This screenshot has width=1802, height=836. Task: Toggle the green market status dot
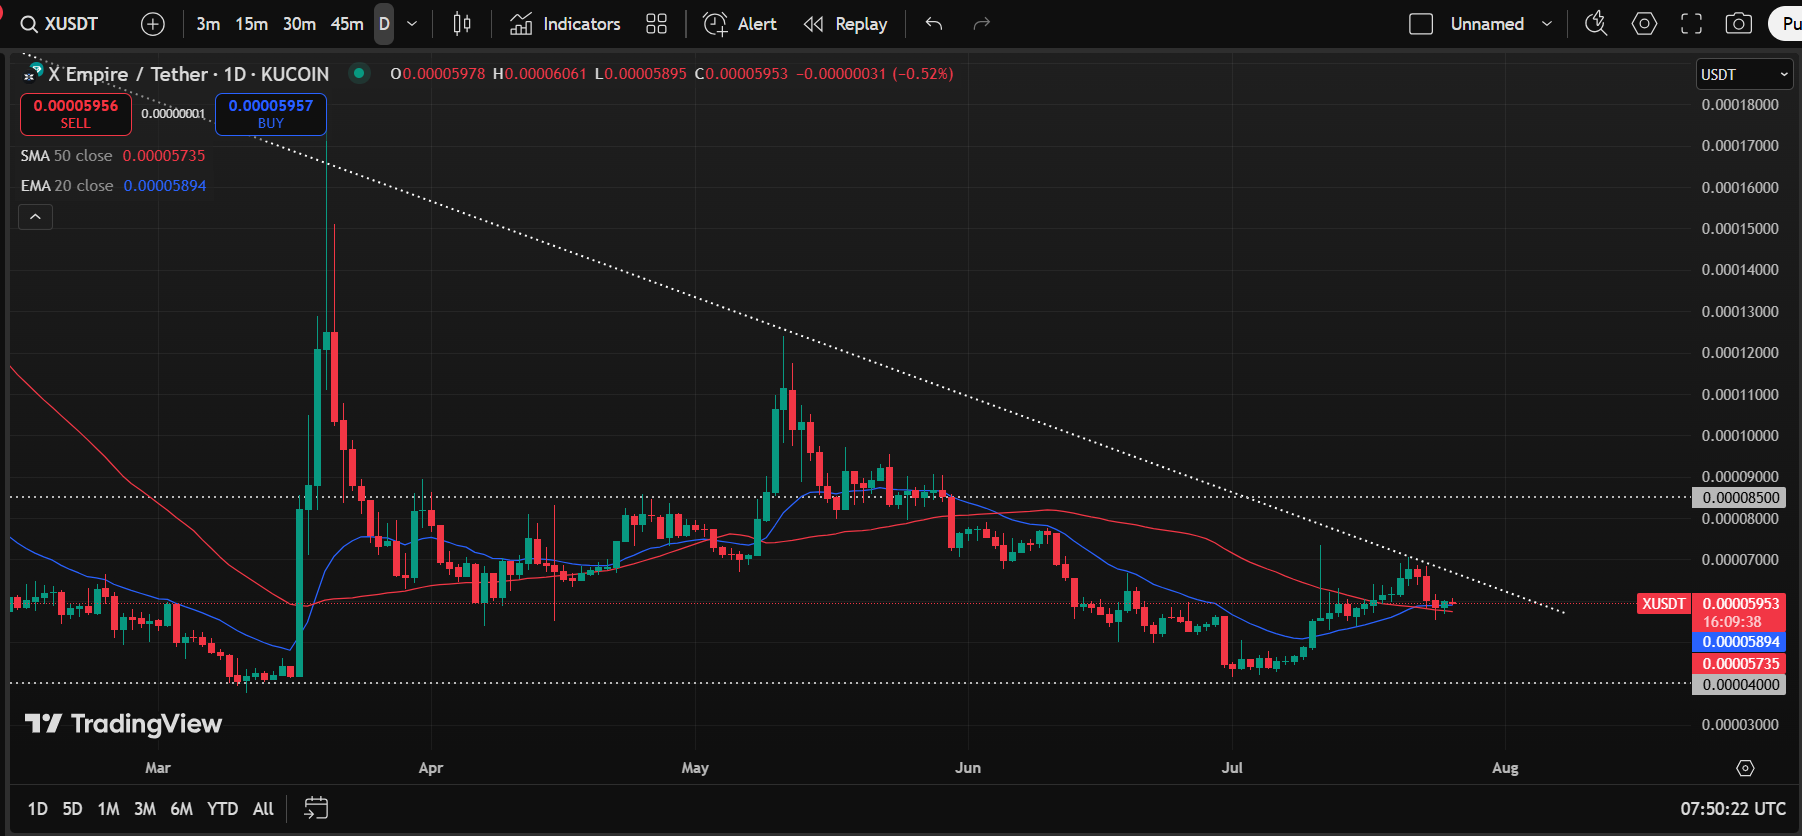[x=359, y=73]
